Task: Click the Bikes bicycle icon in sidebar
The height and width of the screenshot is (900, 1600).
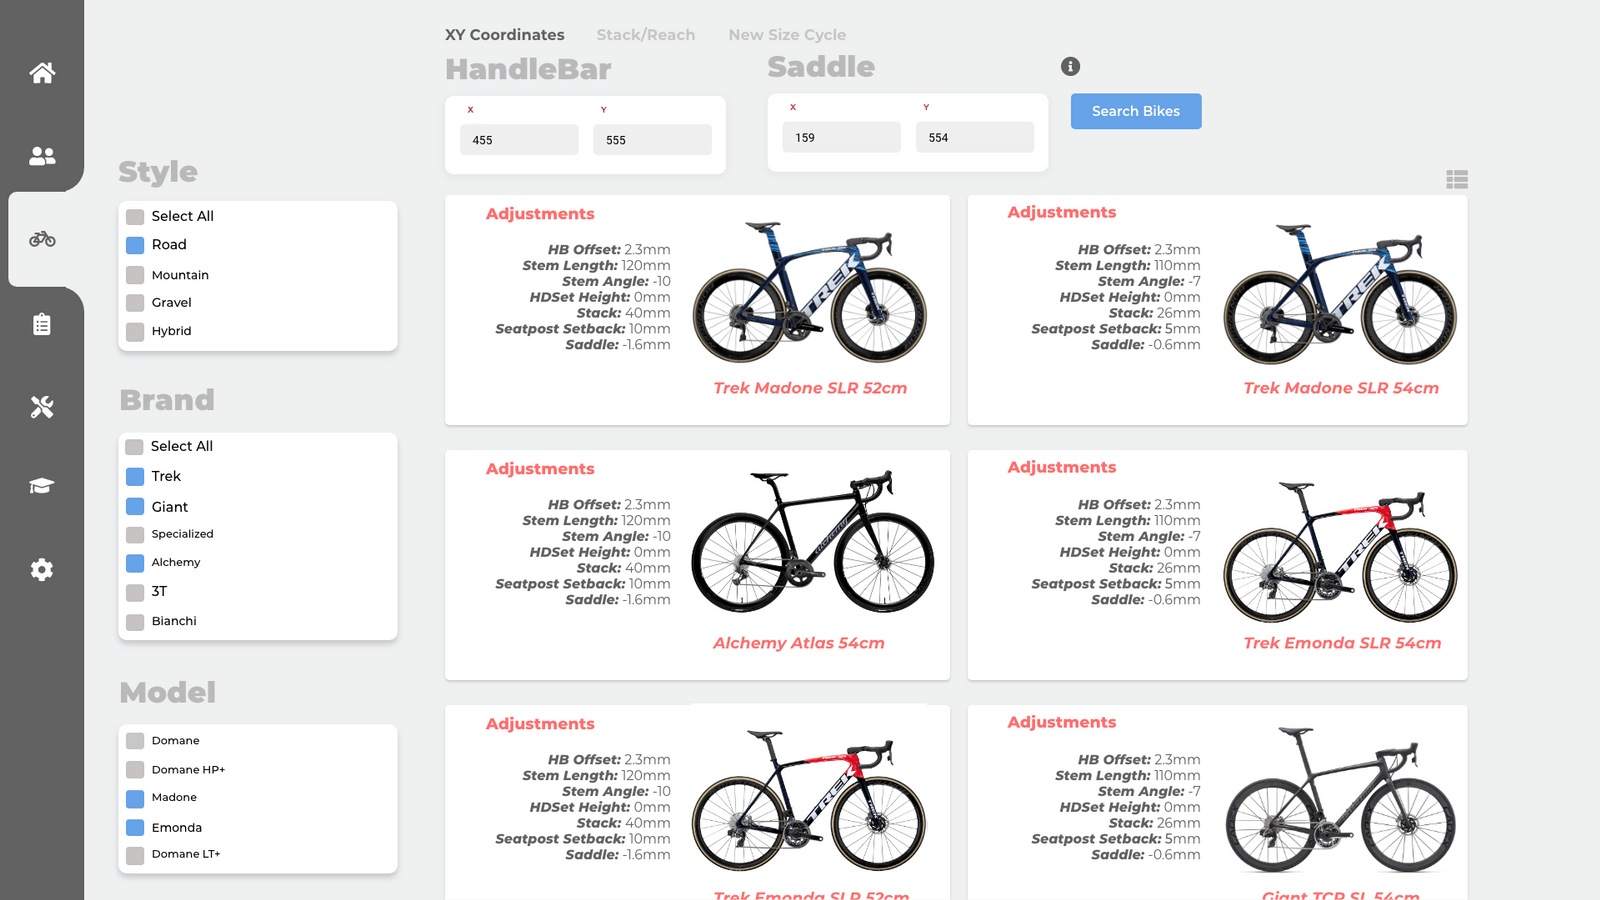Action: (x=41, y=240)
